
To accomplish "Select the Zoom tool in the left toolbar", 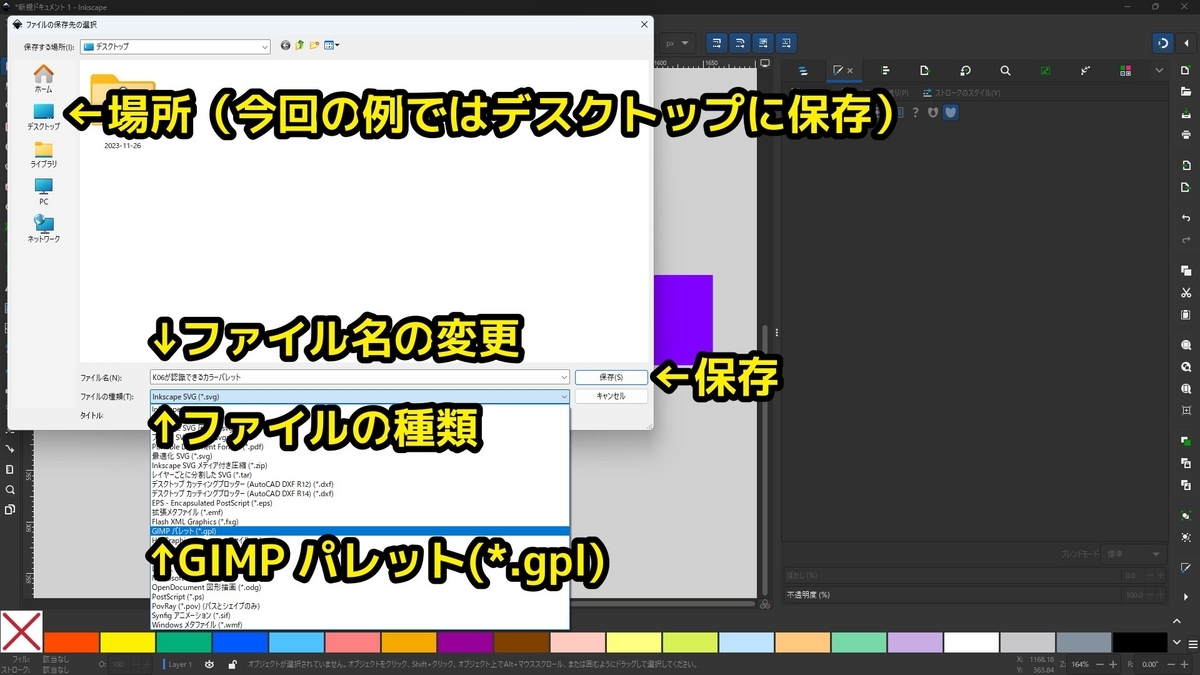I will (x=8, y=488).
